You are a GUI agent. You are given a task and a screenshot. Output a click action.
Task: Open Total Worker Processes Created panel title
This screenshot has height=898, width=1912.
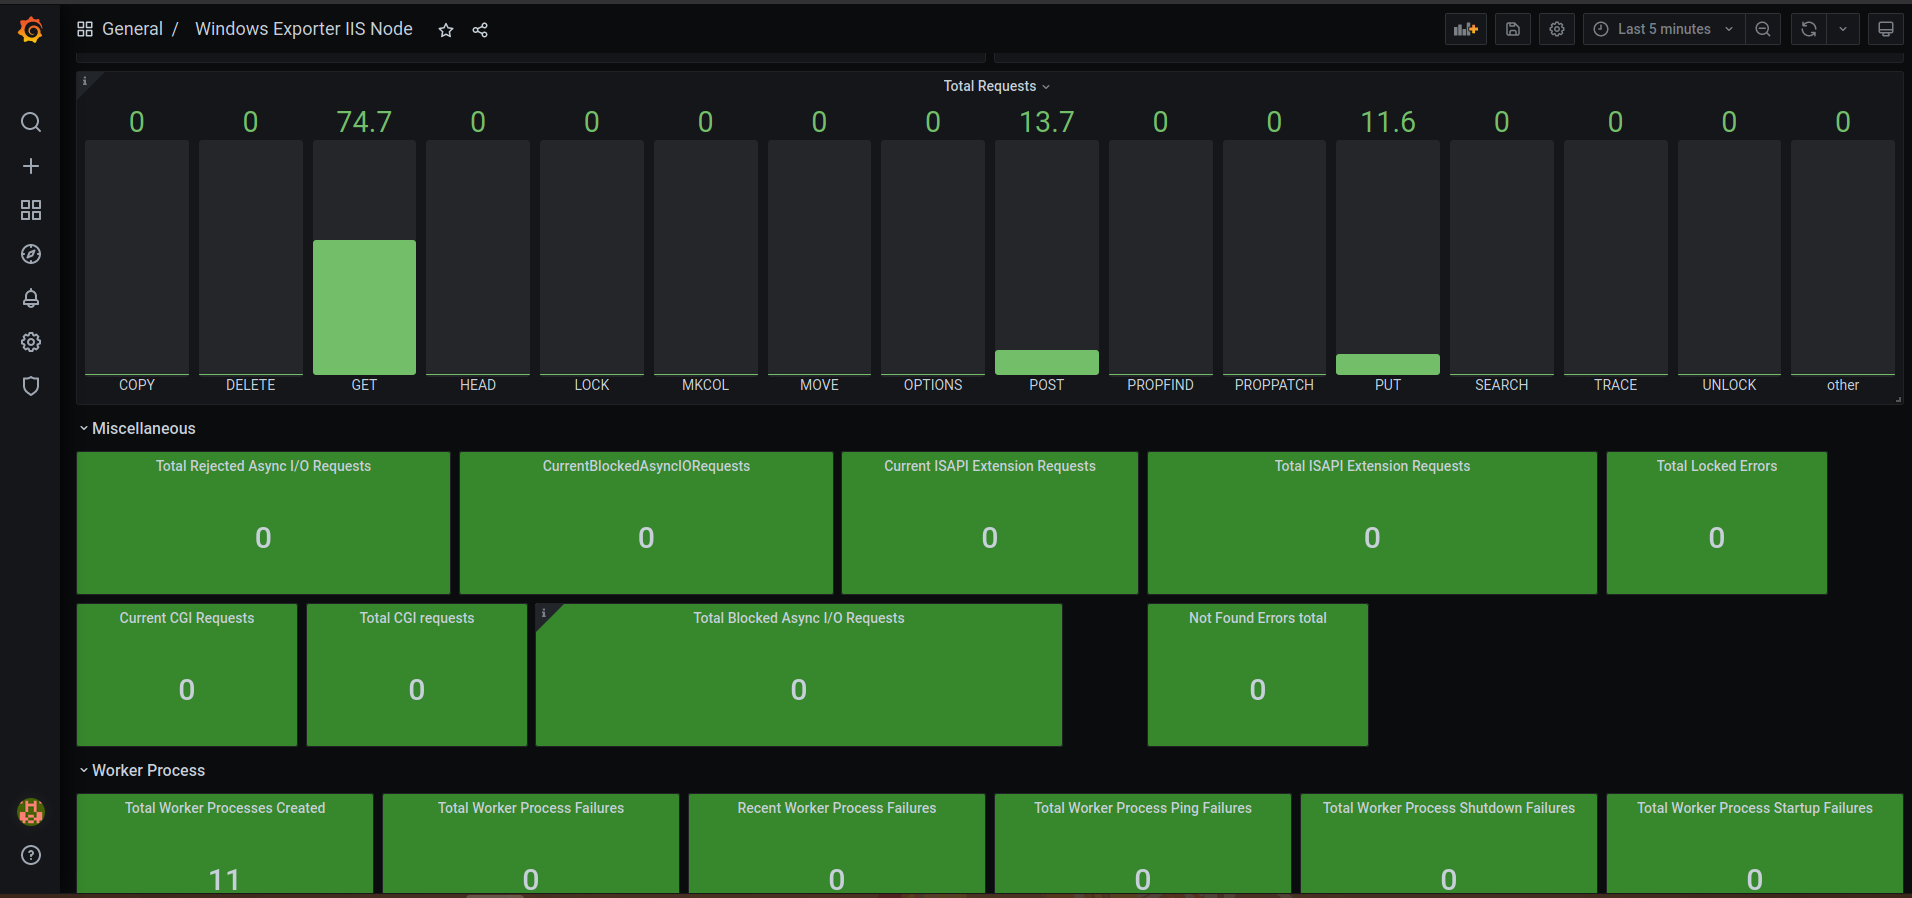(x=225, y=808)
